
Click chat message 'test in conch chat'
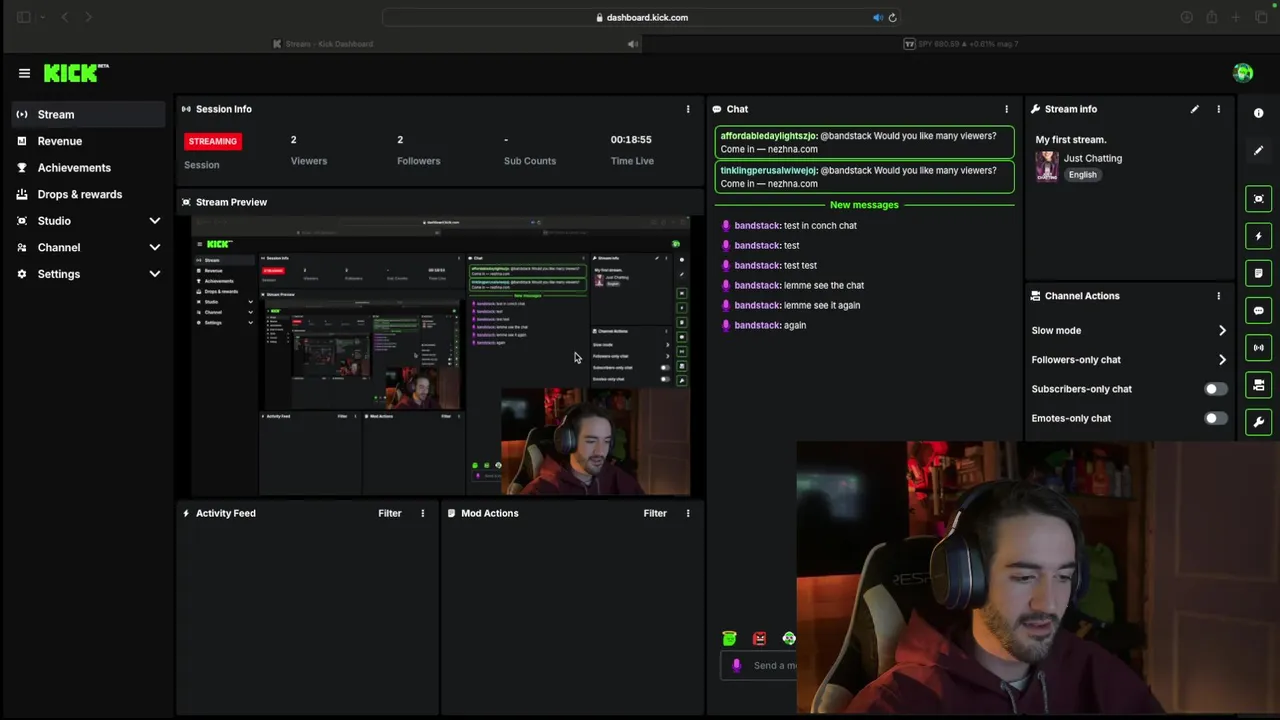coord(820,226)
